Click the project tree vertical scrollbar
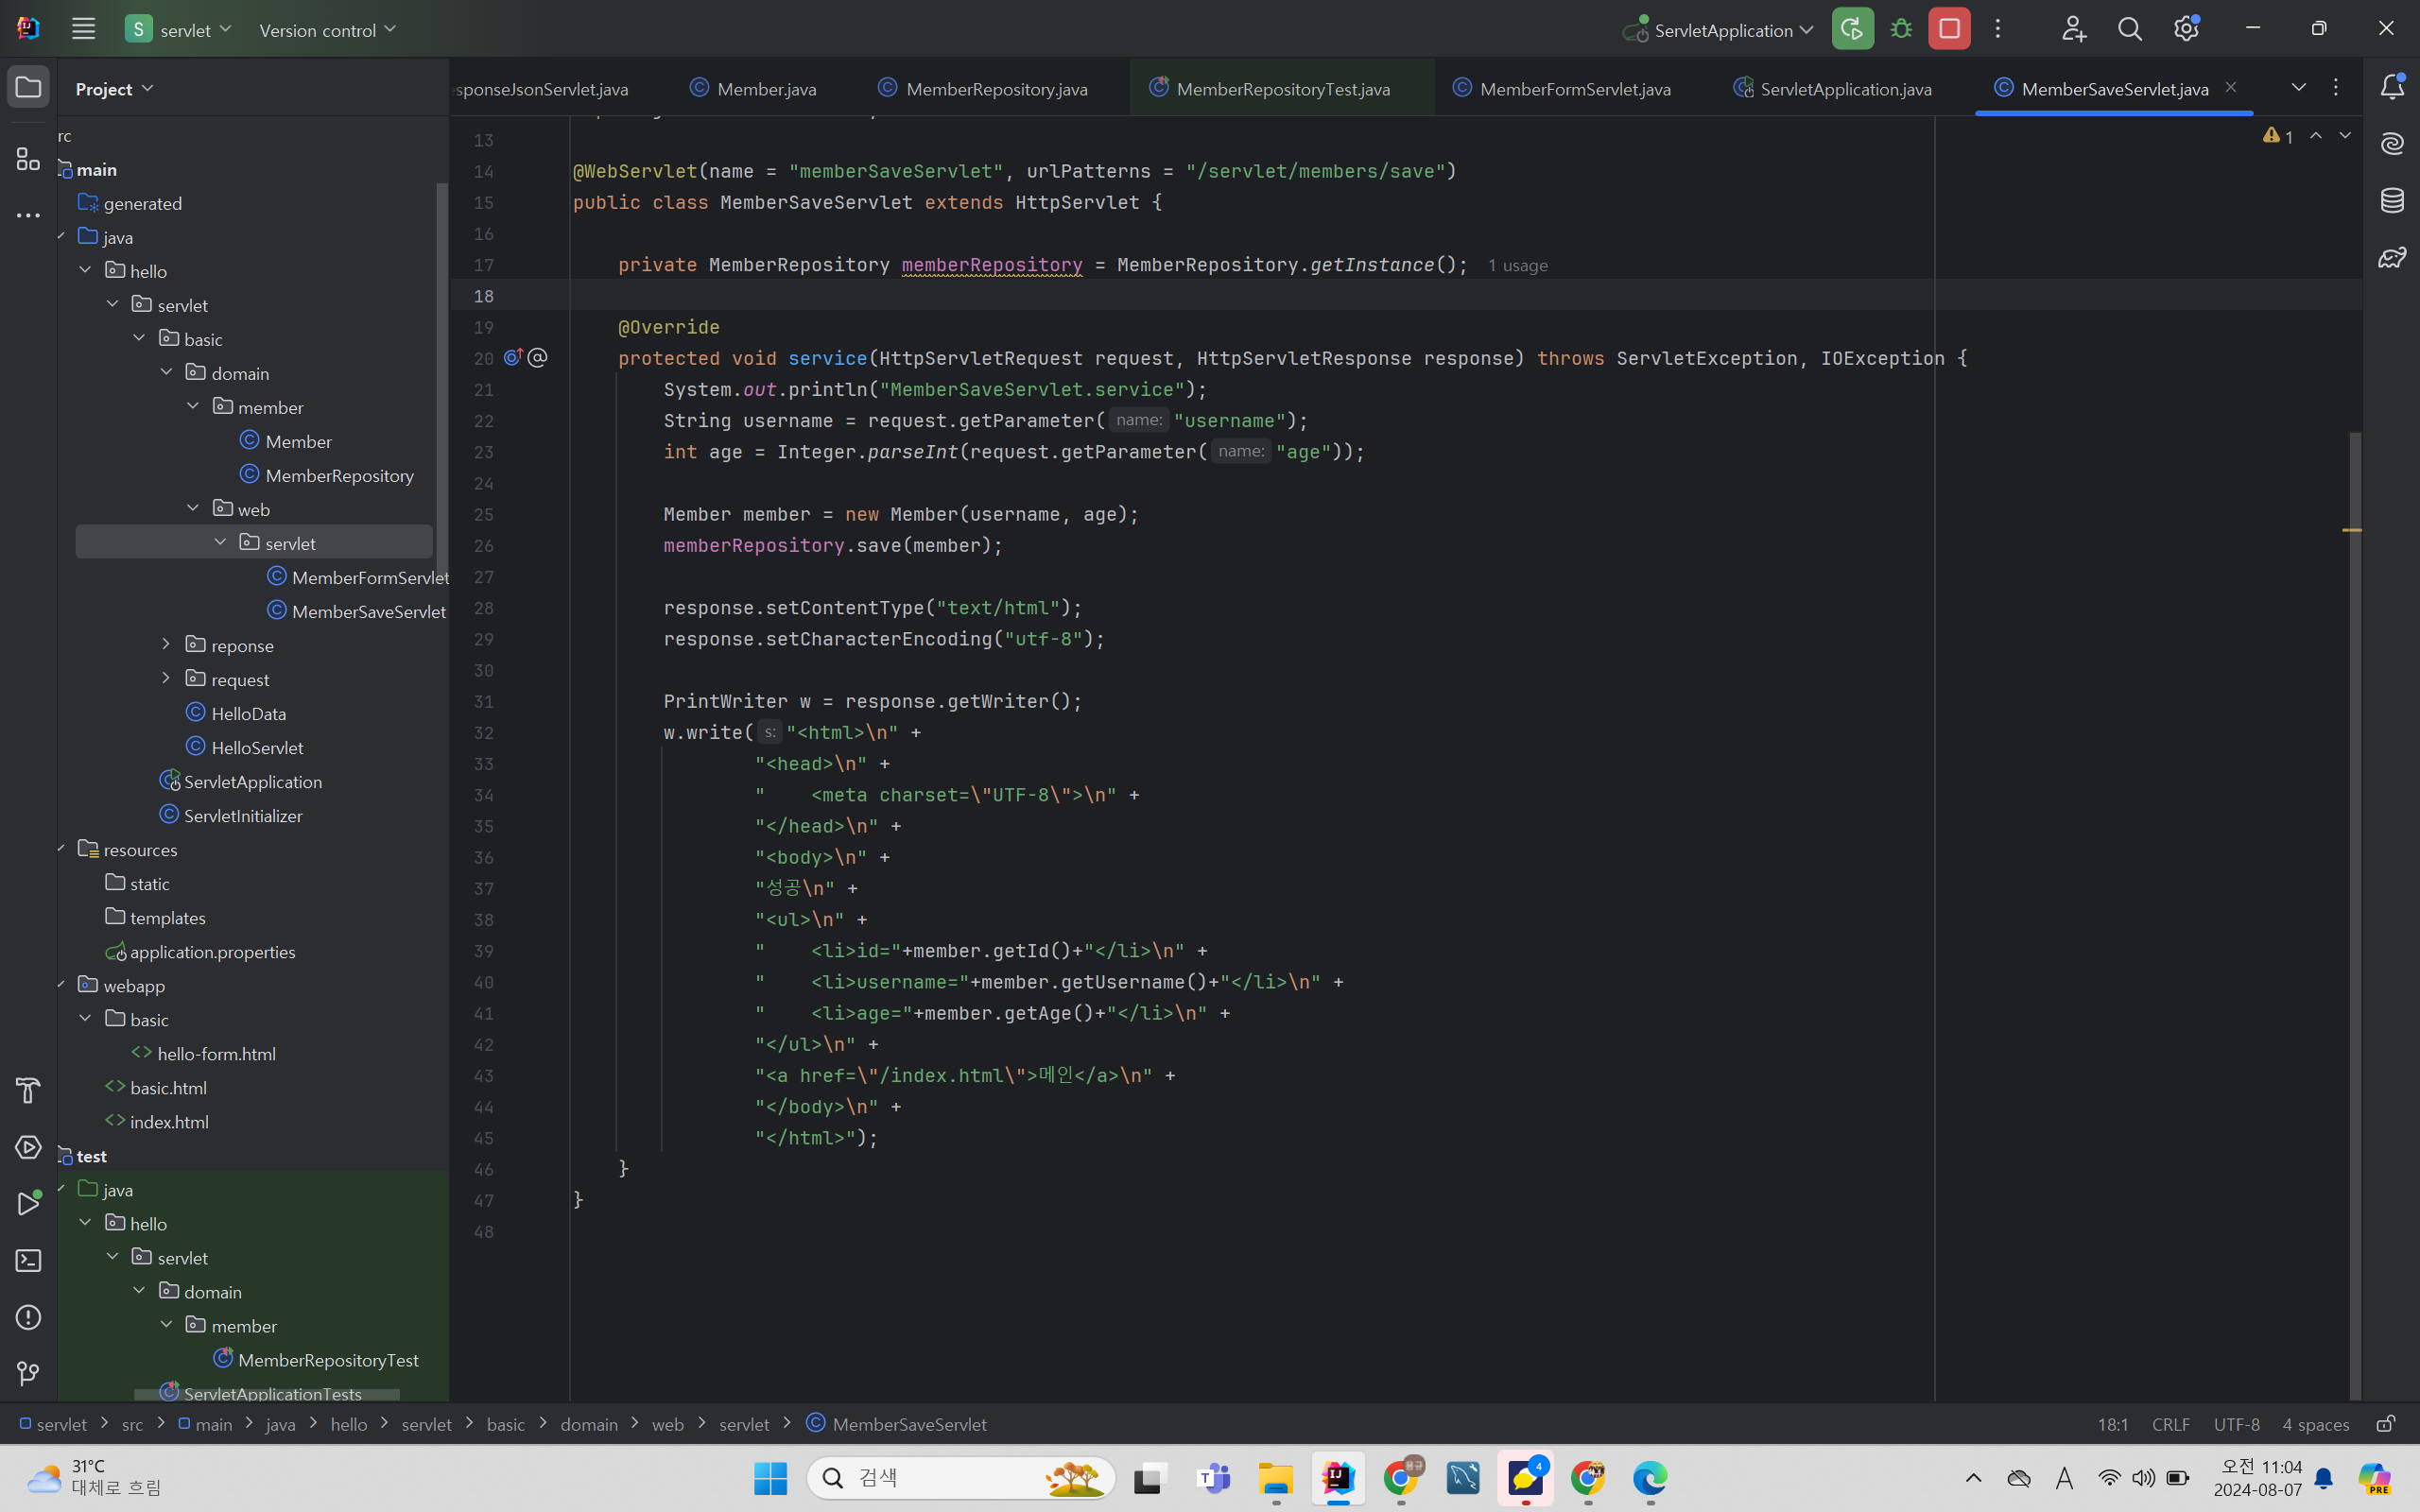 [442, 380]
